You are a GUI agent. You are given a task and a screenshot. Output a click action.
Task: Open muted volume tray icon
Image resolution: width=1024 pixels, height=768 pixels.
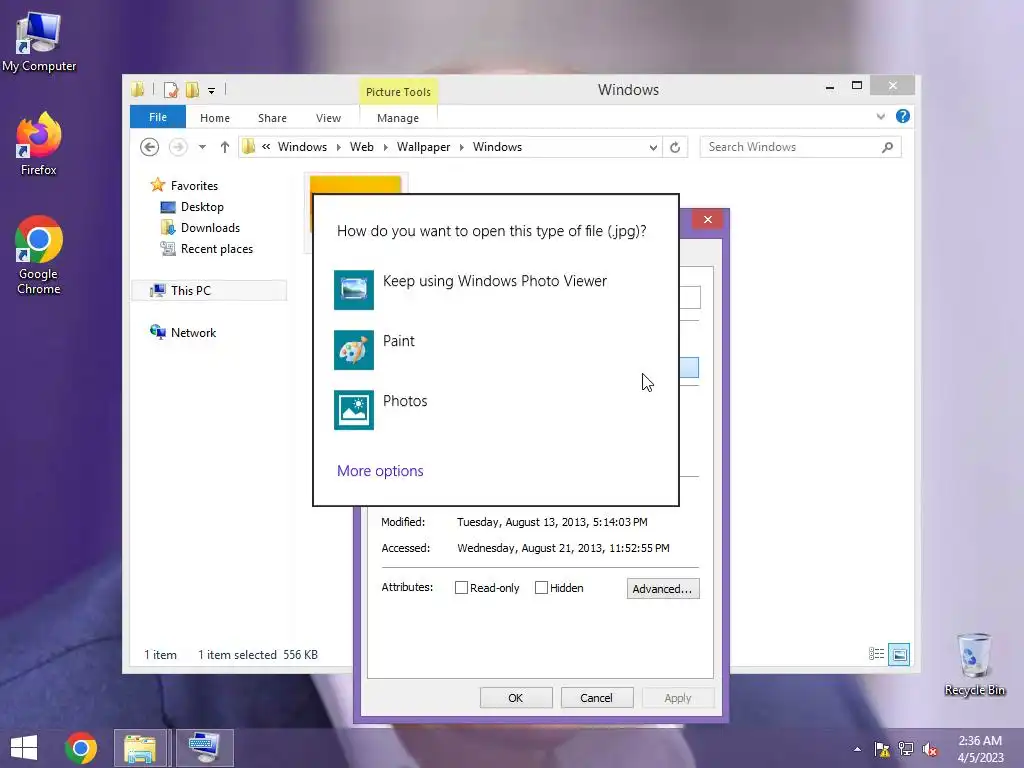pos(930,749)
